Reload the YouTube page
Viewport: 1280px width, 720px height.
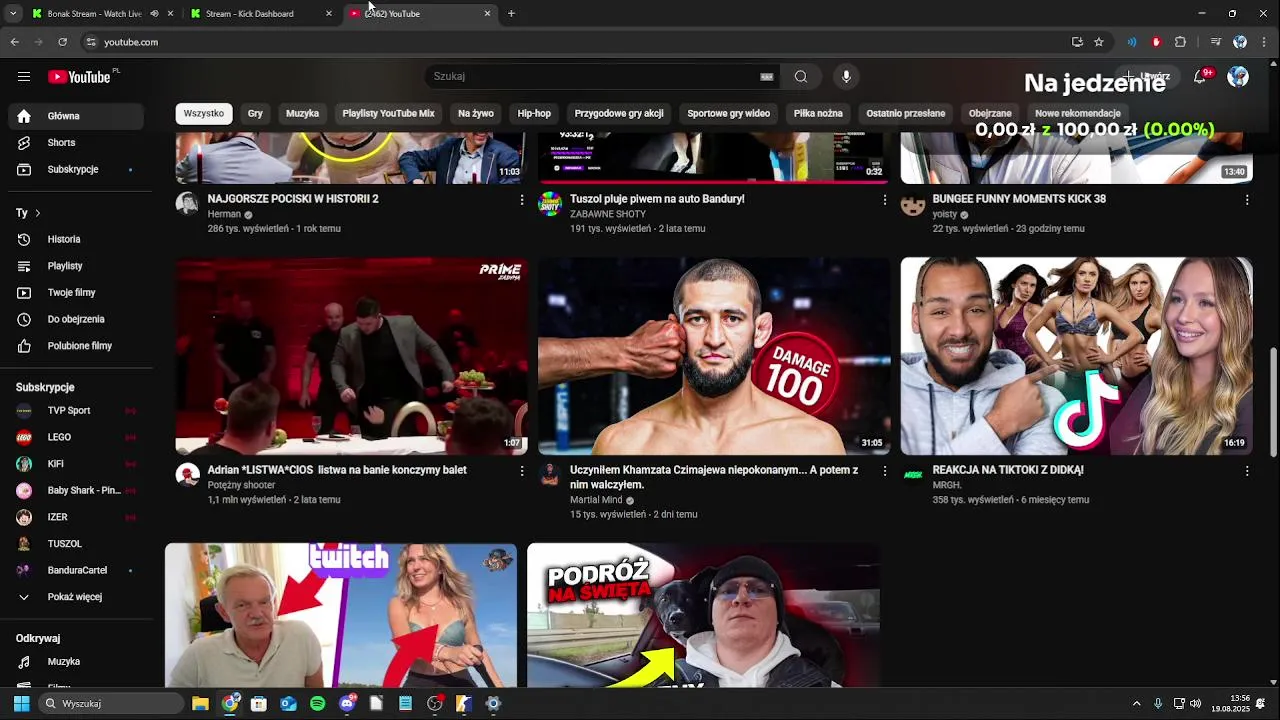[x=62, y=42]
